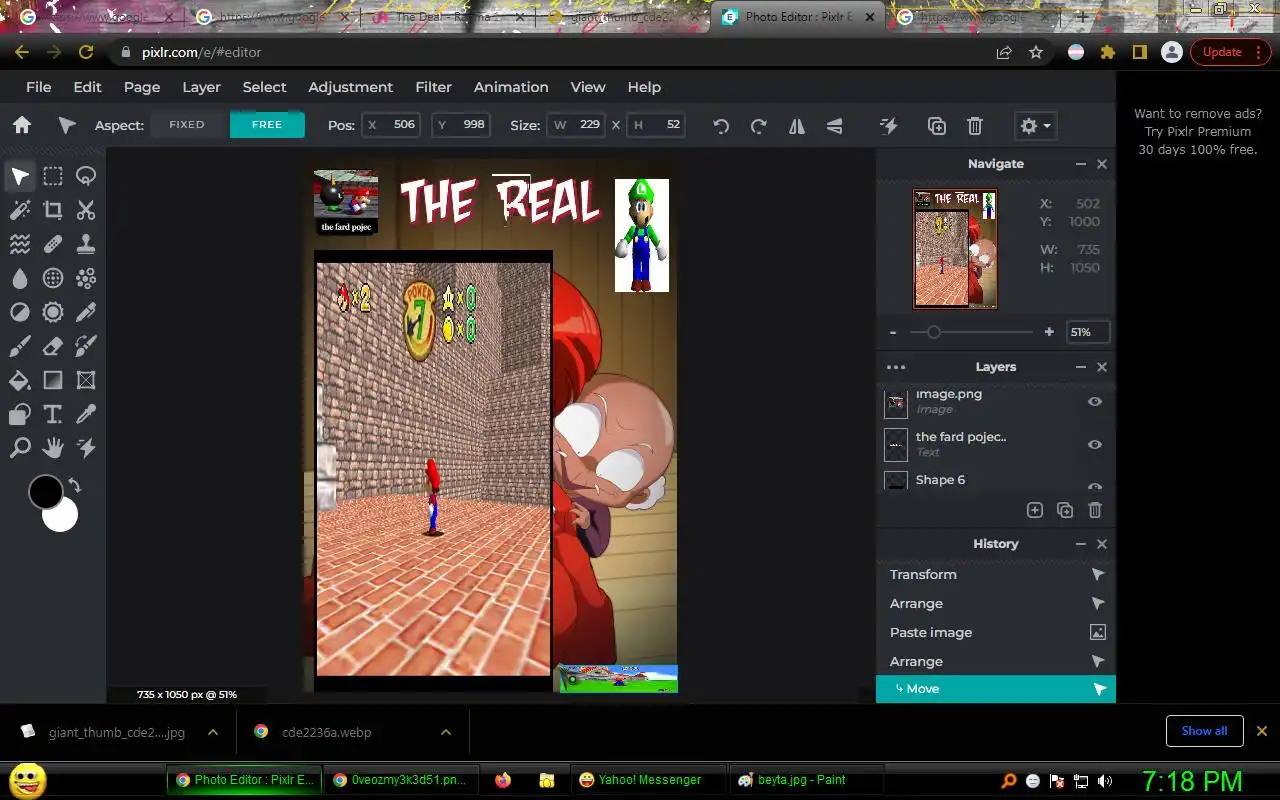Open the Layer menu
The image size is (1280, 800).
tap(201, 87)
